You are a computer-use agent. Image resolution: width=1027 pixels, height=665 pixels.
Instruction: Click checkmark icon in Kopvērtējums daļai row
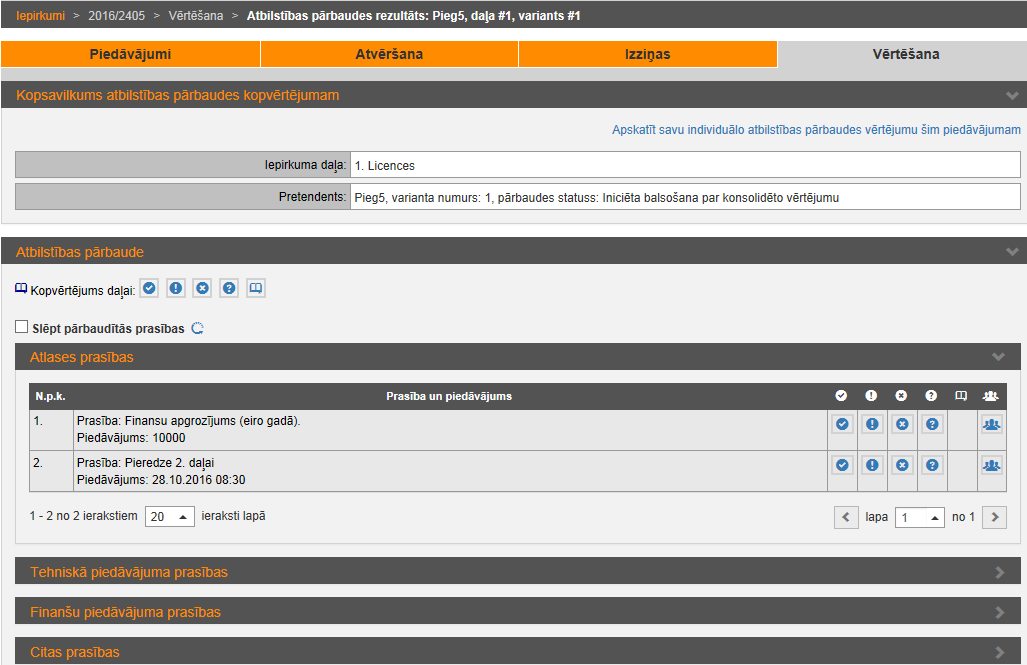(x=149, y=289)
